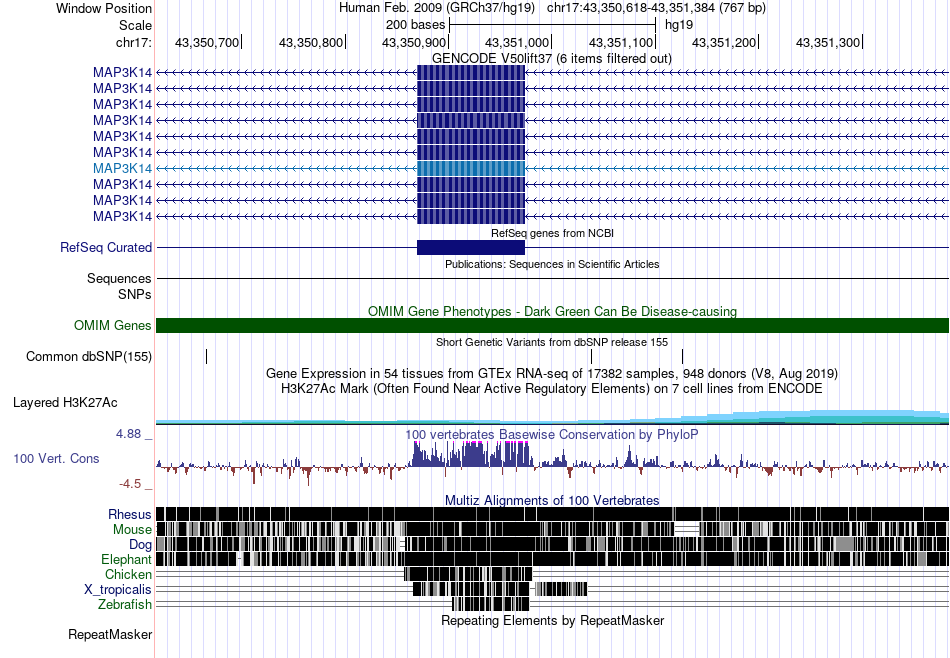Open the H3K27Ac Mark ENCODE track title
Screen dimensions: 950x658
click(x=552, y=388)
